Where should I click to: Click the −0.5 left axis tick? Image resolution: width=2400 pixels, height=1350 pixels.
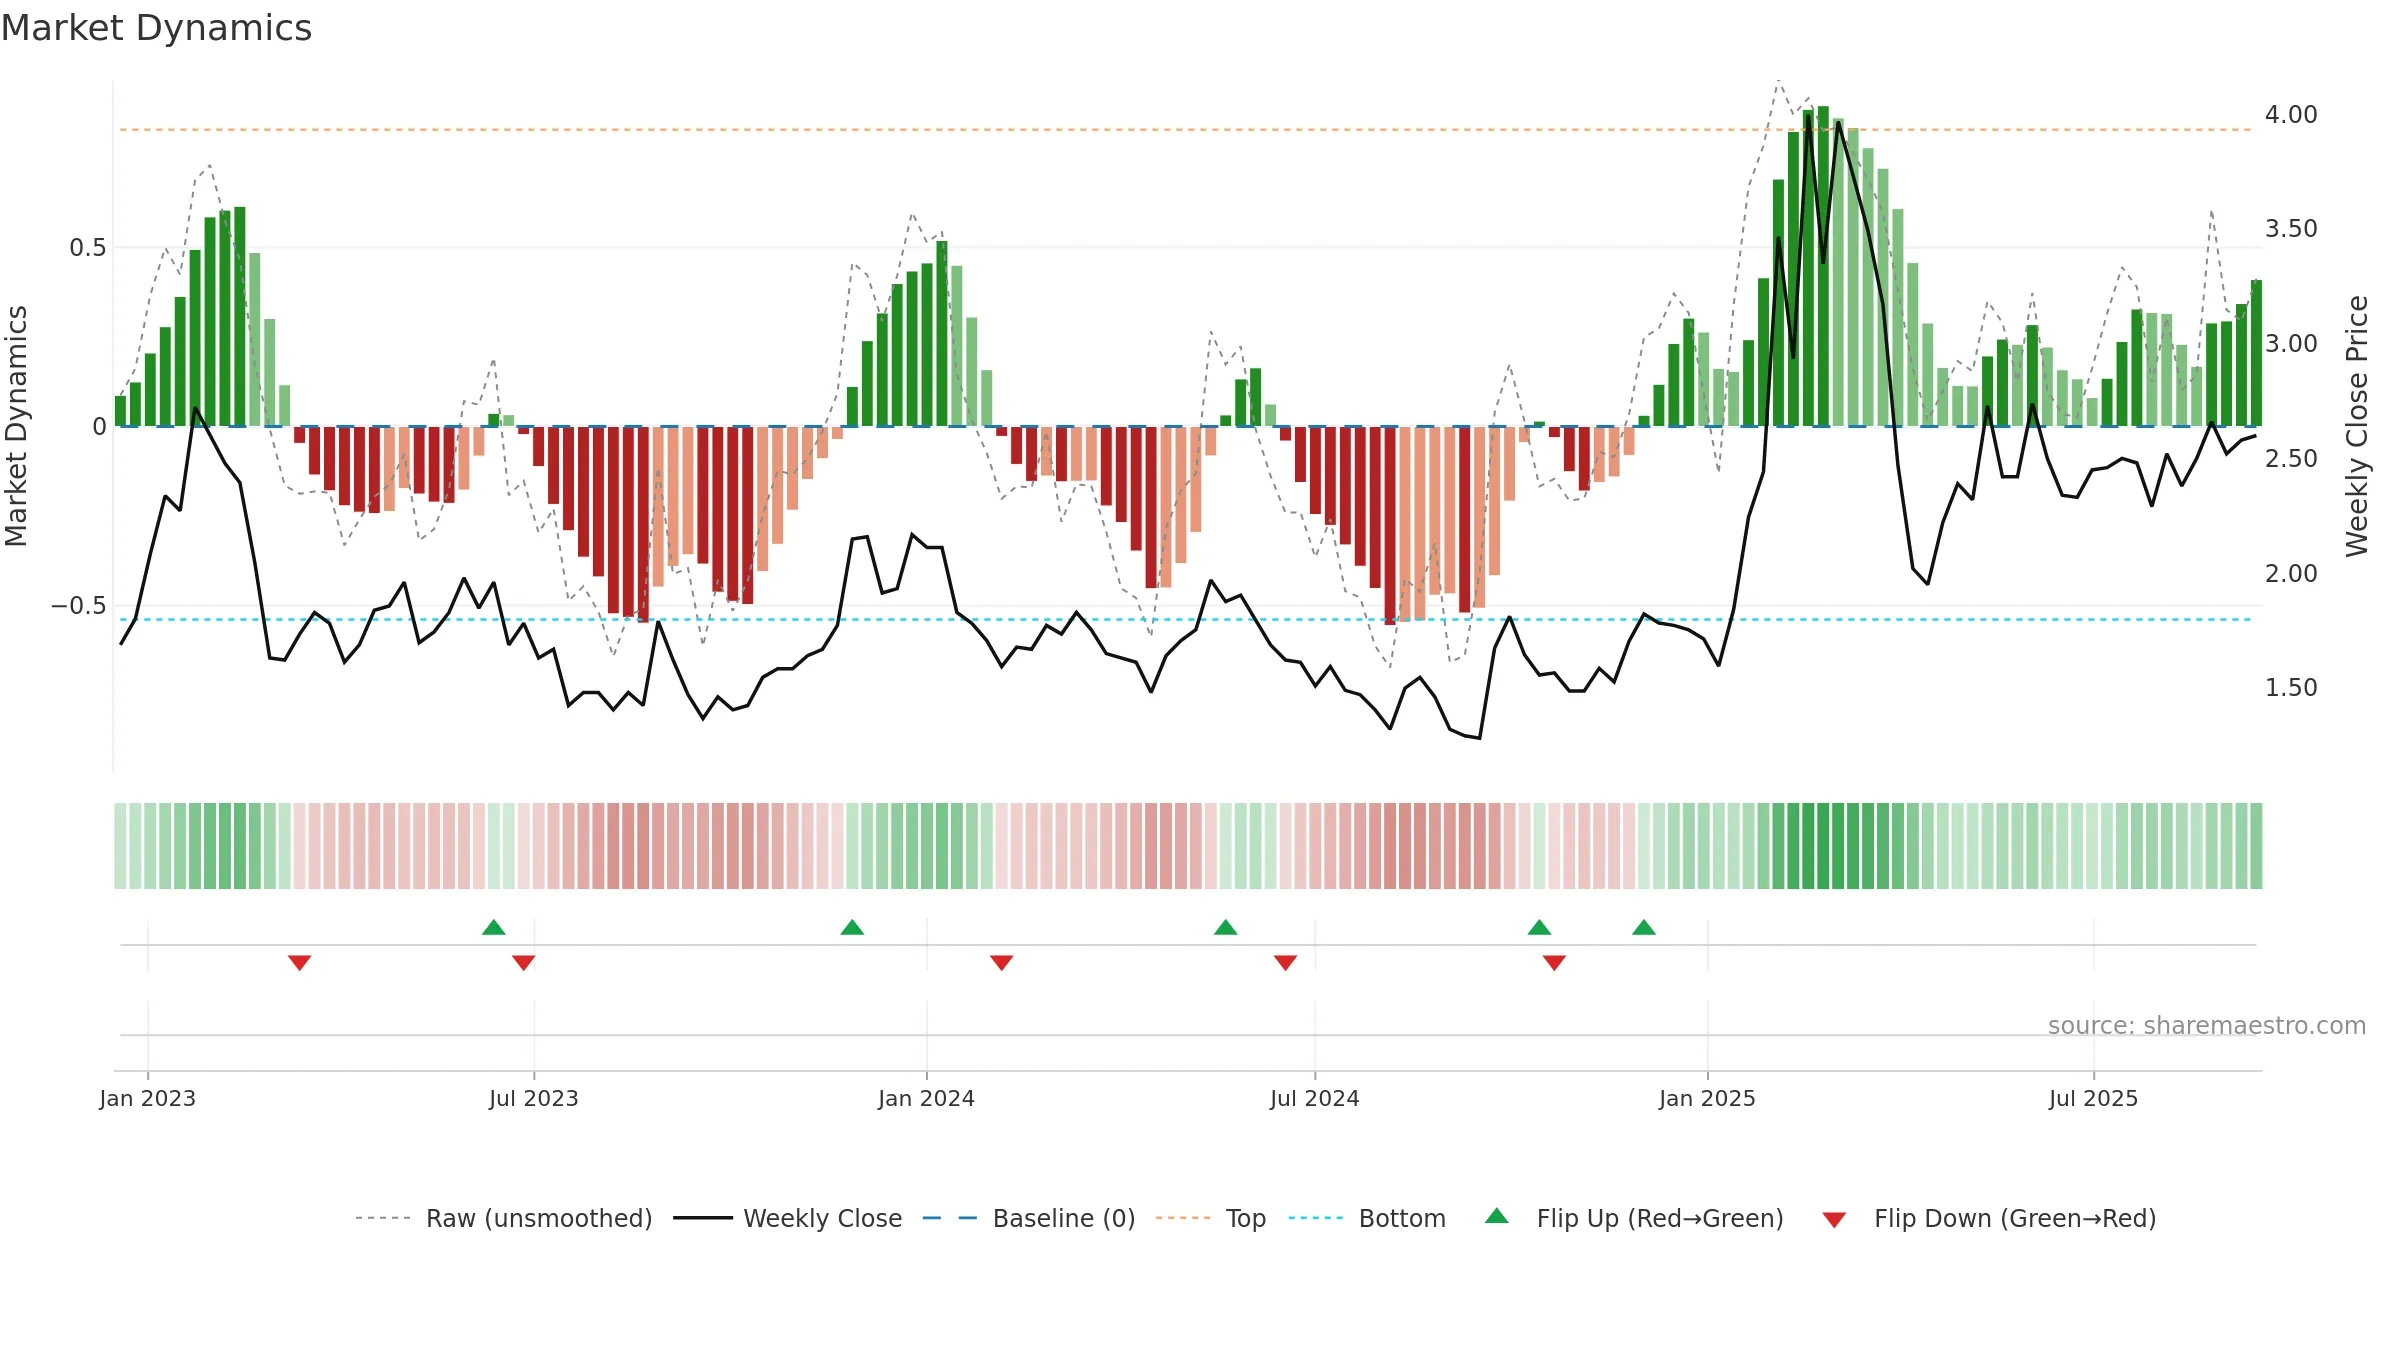[79, 606]
